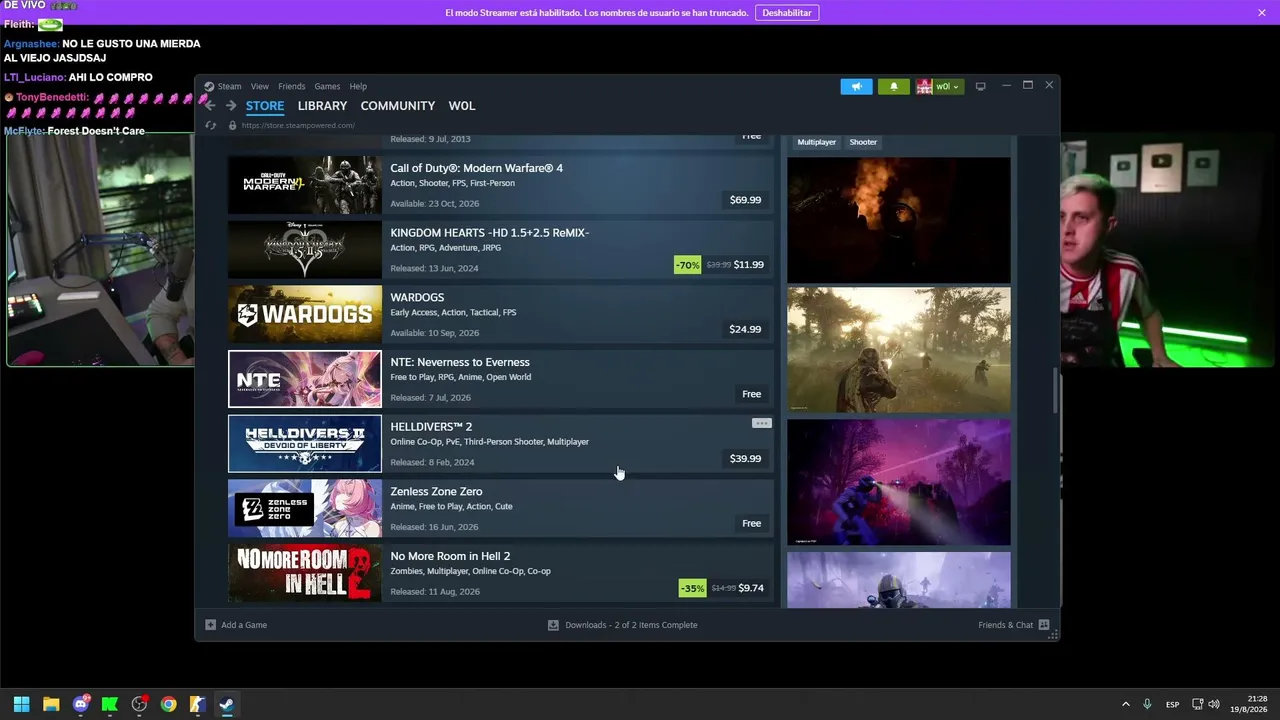This screenshot has height=720, width=1280.
Task: Open the Zenless Zone Zero title
Action: tap(436, 491)
